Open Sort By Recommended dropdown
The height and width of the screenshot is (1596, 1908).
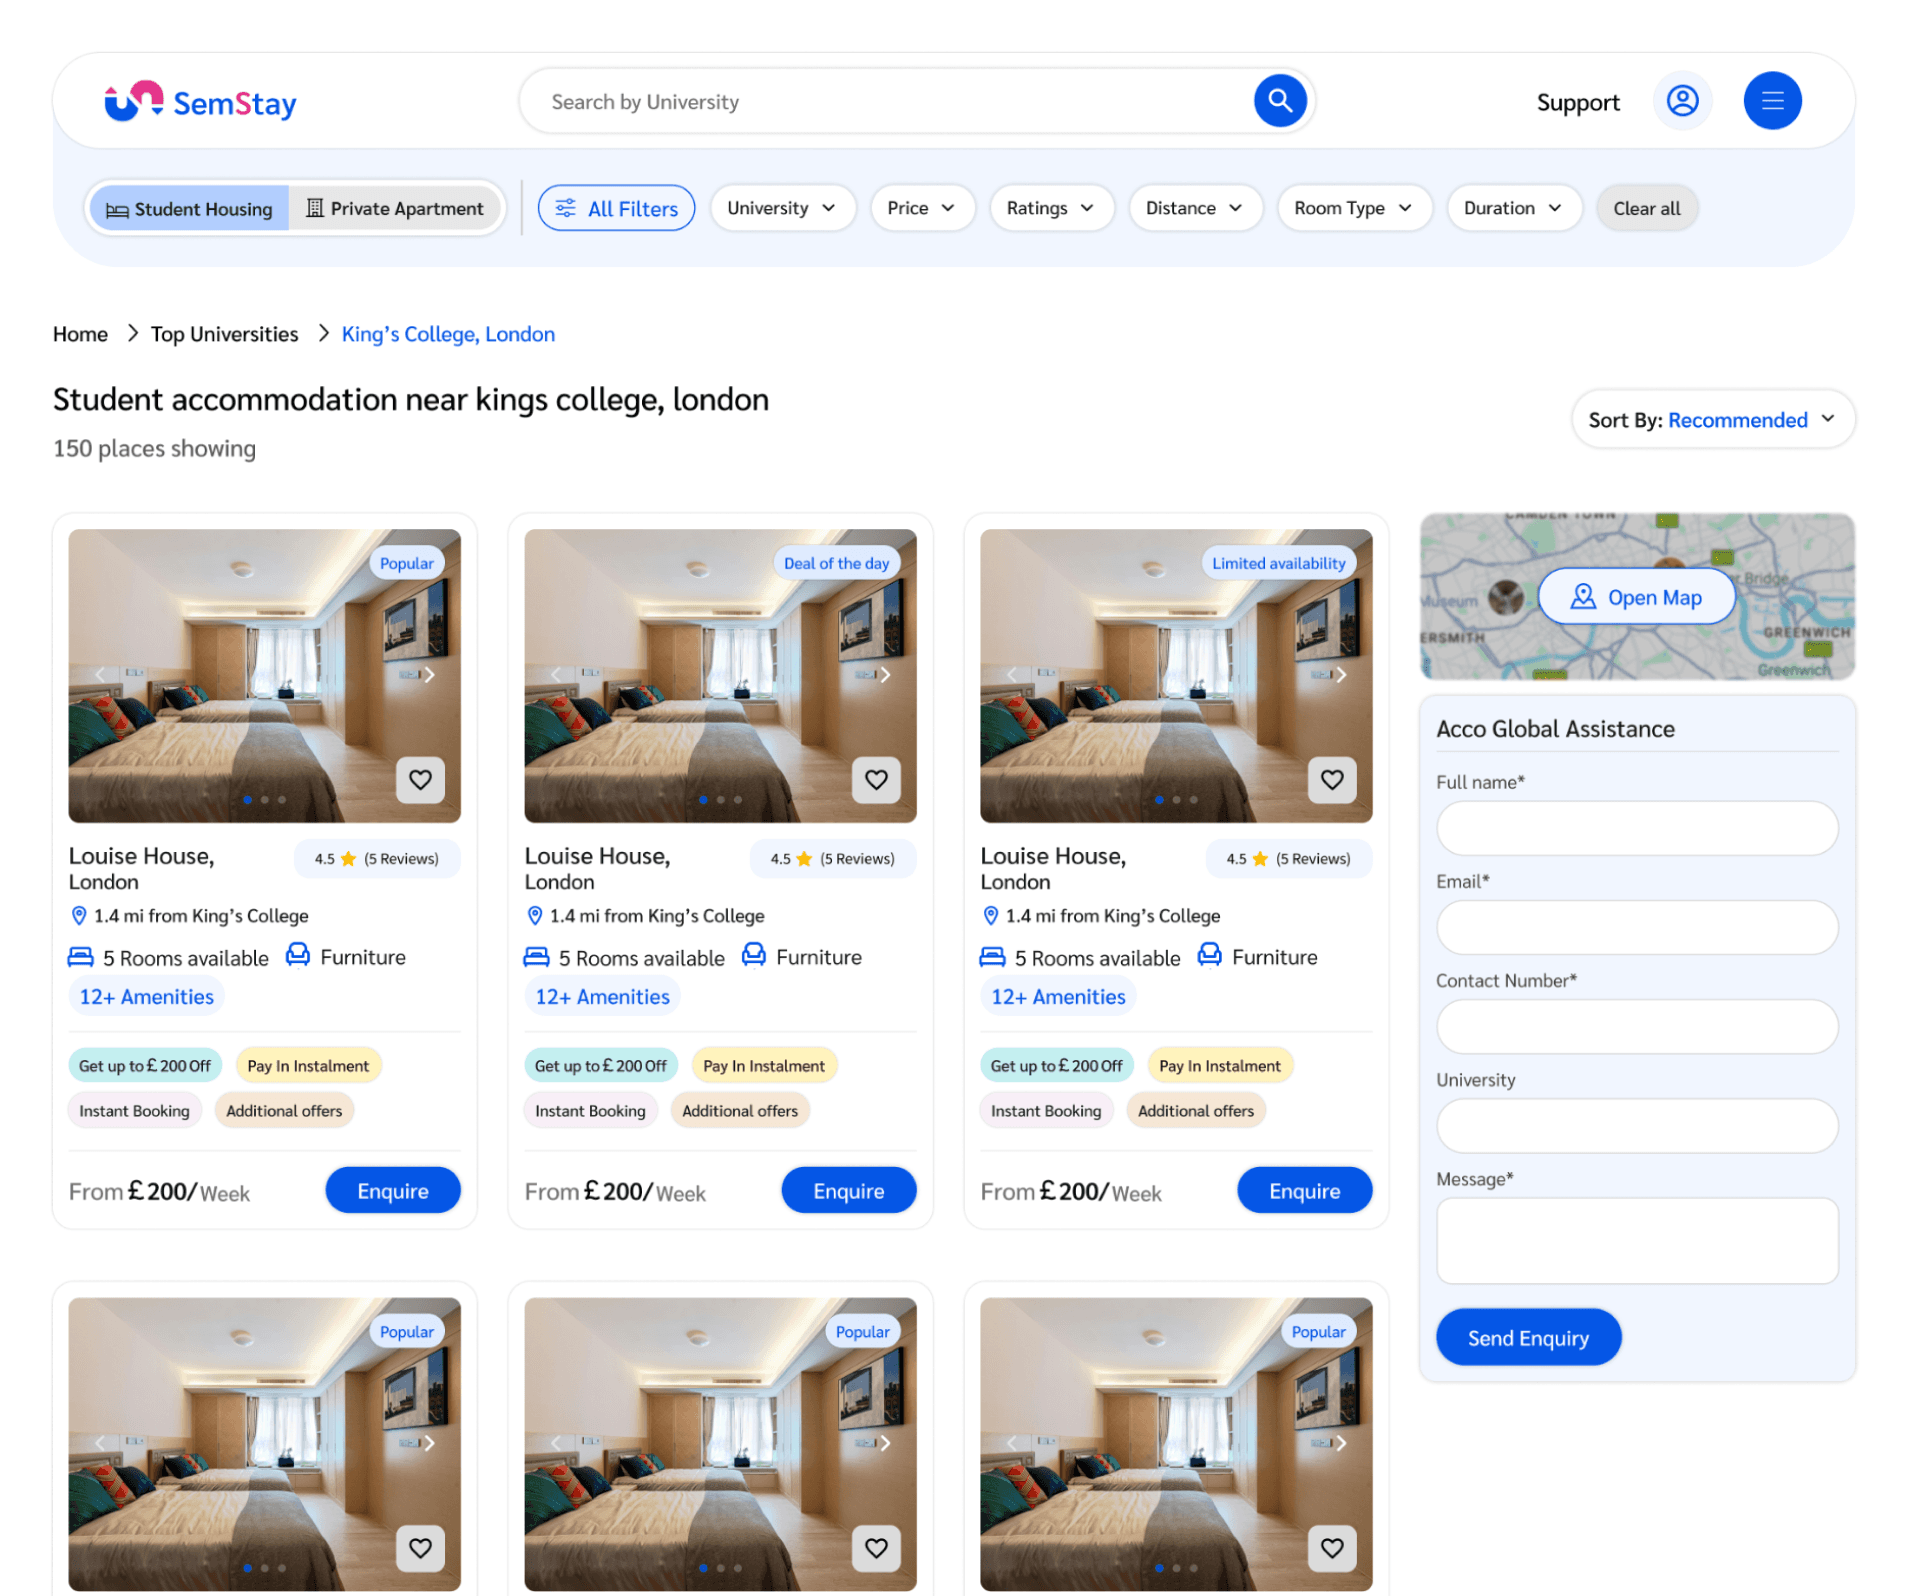point(1712,419)
